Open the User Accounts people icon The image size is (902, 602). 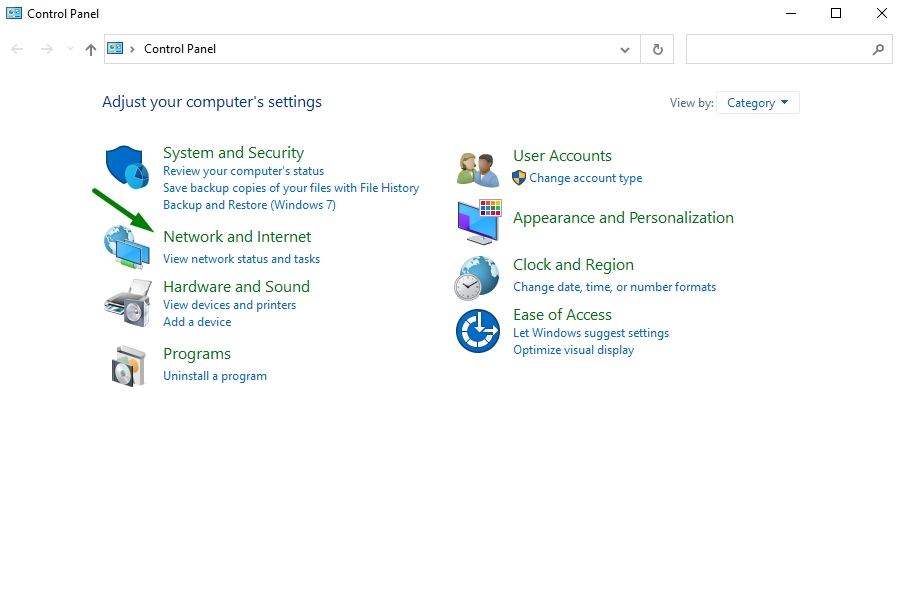tap(478, 169)
